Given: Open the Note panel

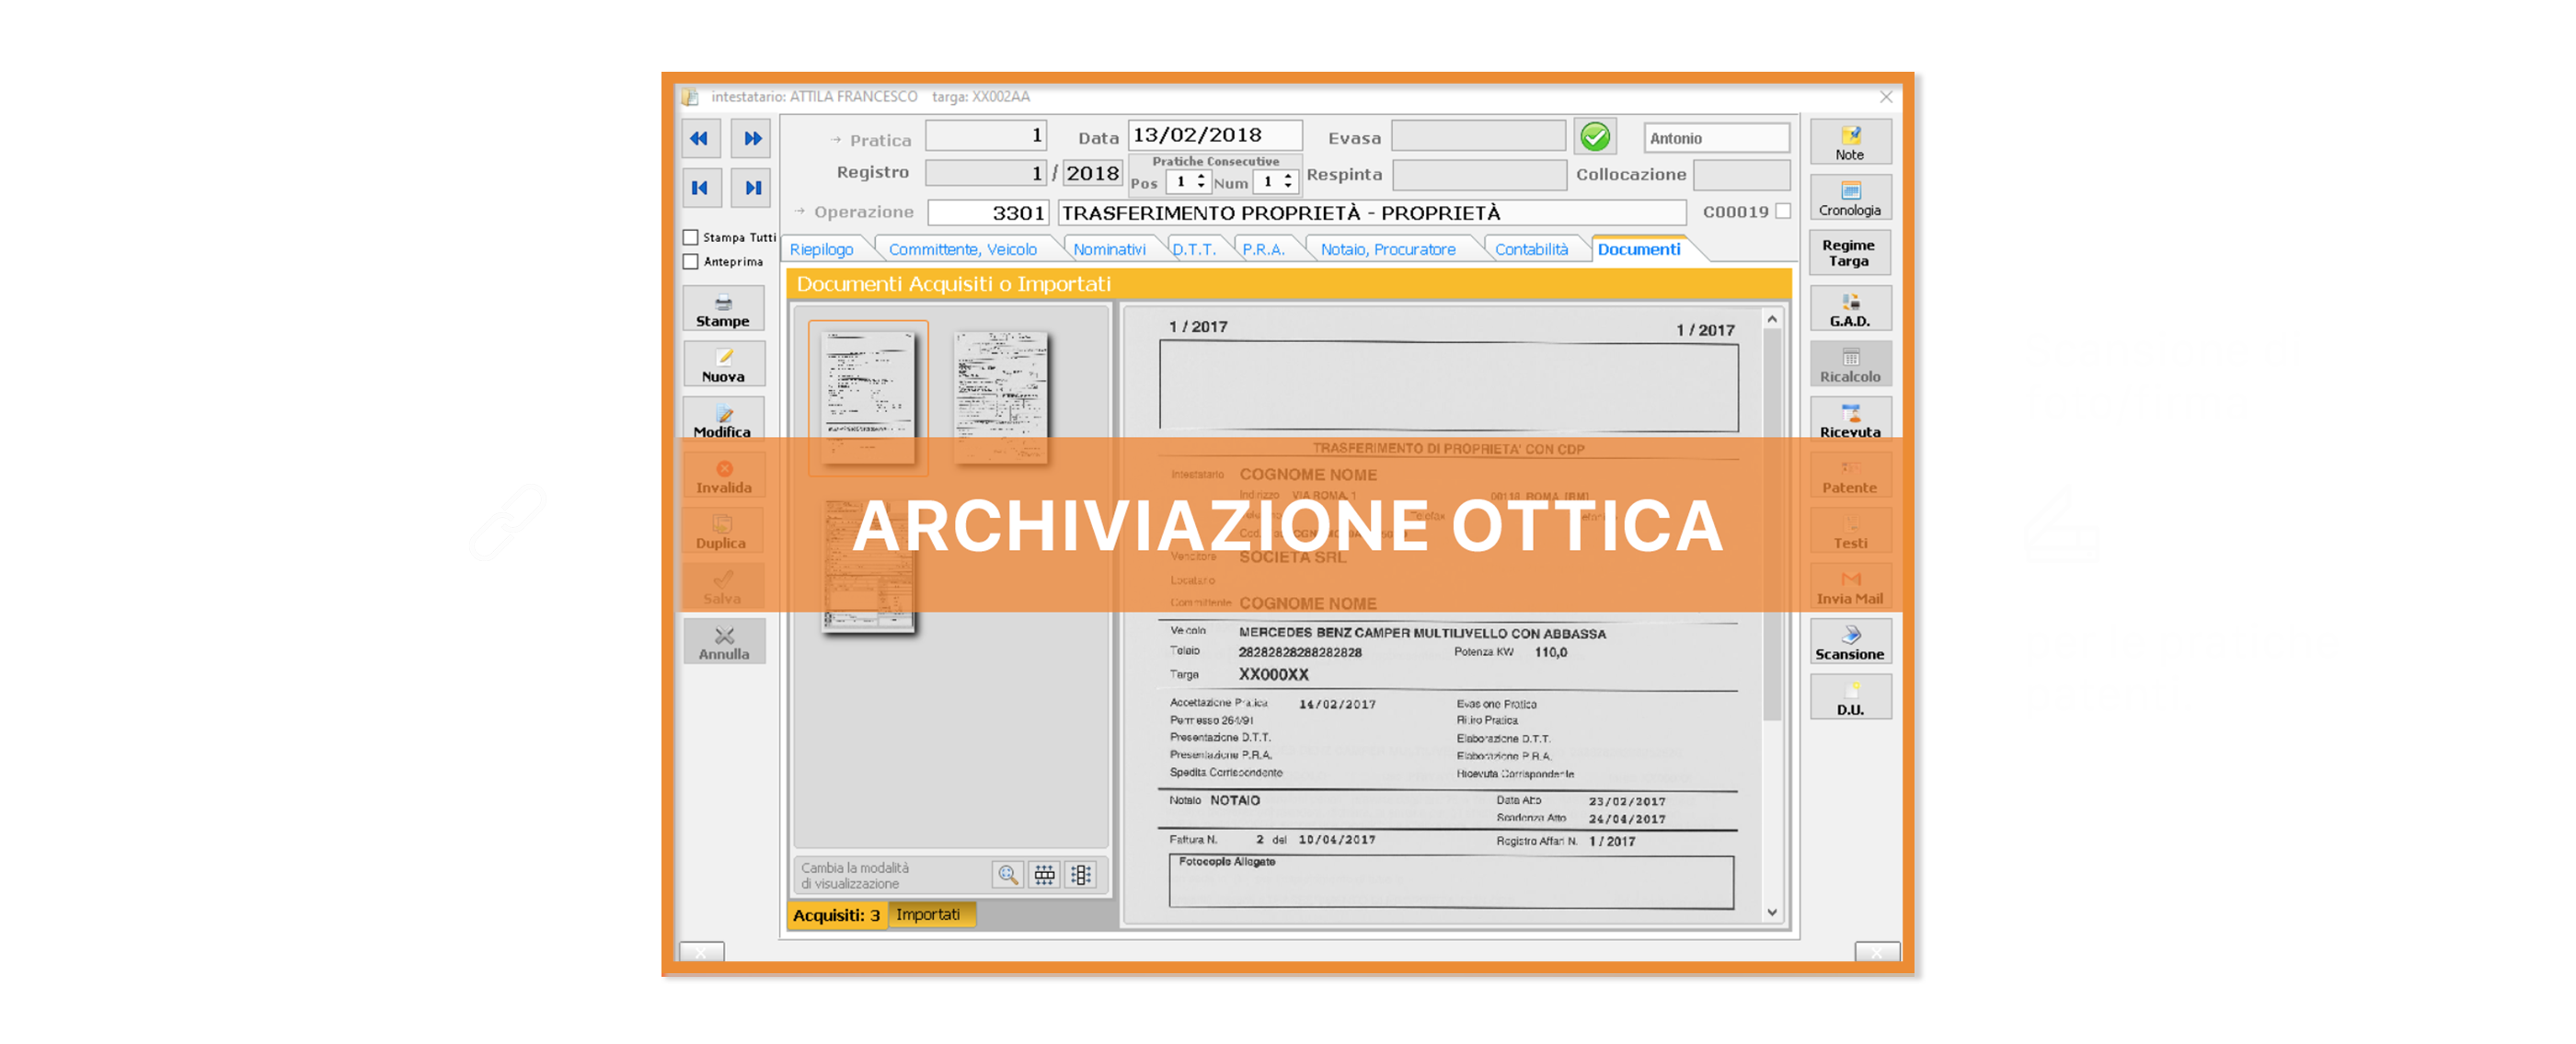Looking at the screenshot, I should 1850,142.
